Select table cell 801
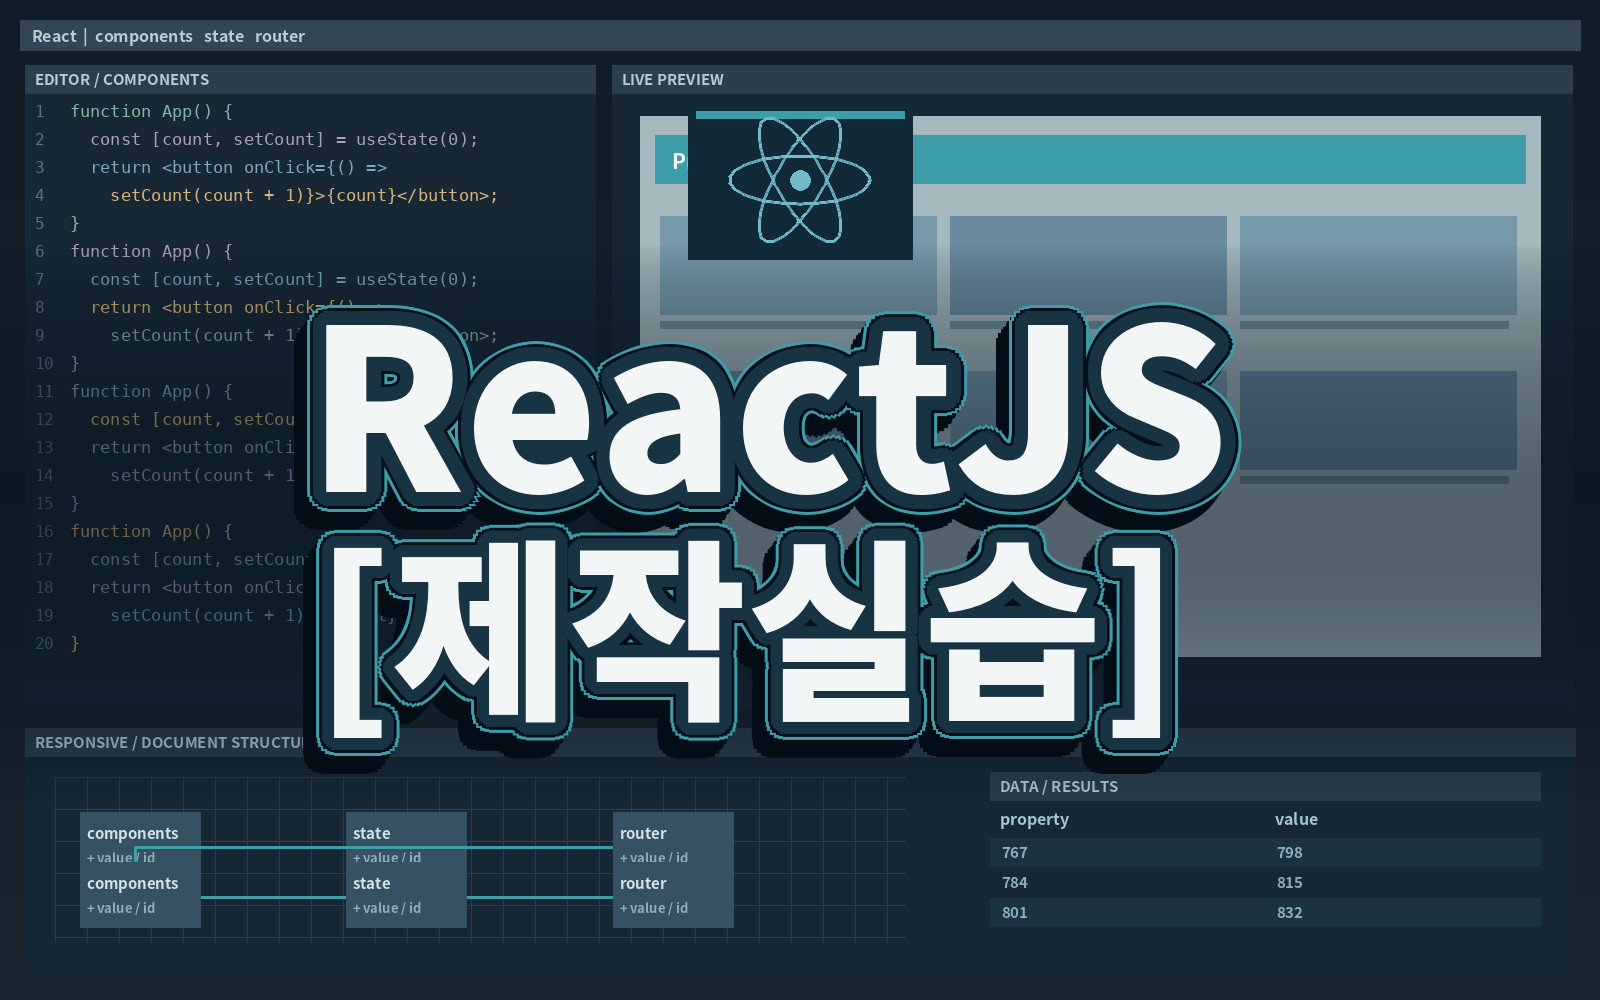The image size is (1600, 1000). 1015,912
